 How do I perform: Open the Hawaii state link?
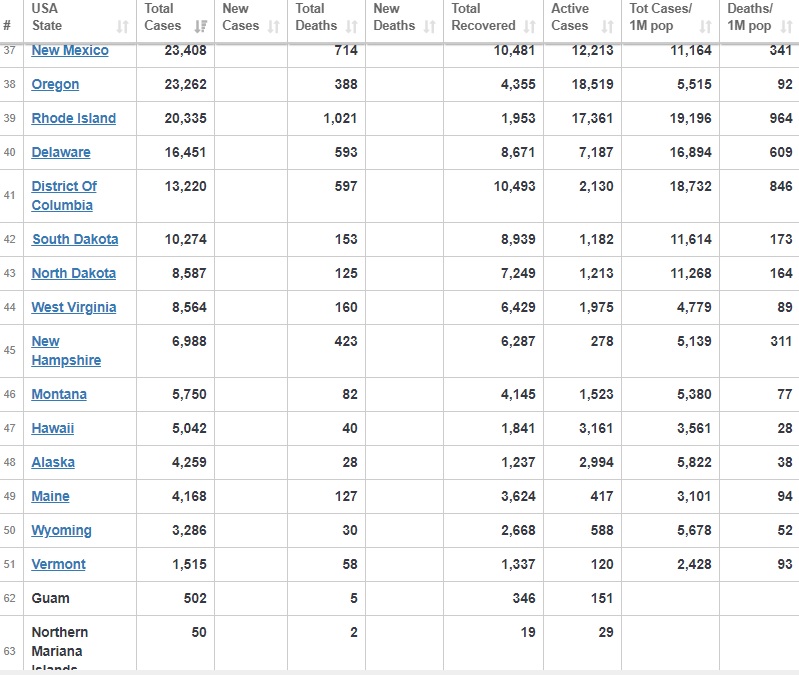52,429
